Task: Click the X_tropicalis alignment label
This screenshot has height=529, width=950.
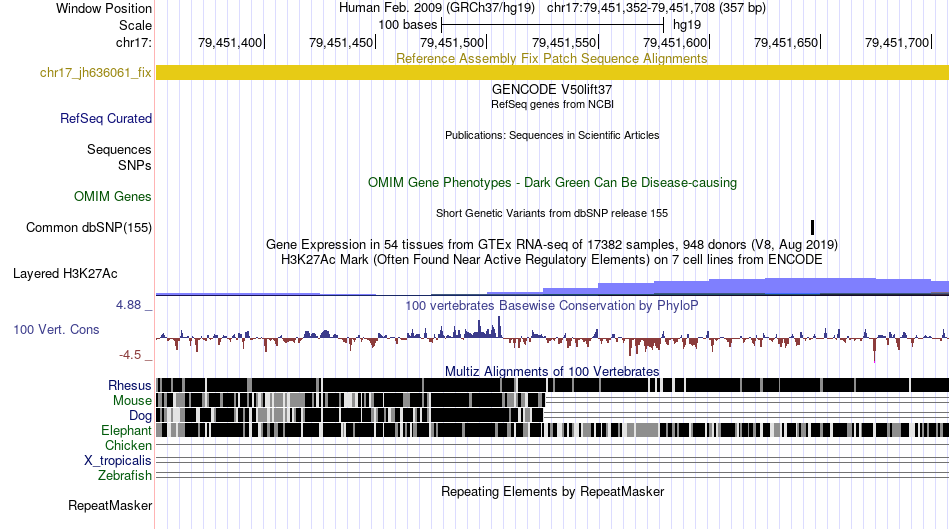Action: 118,460
